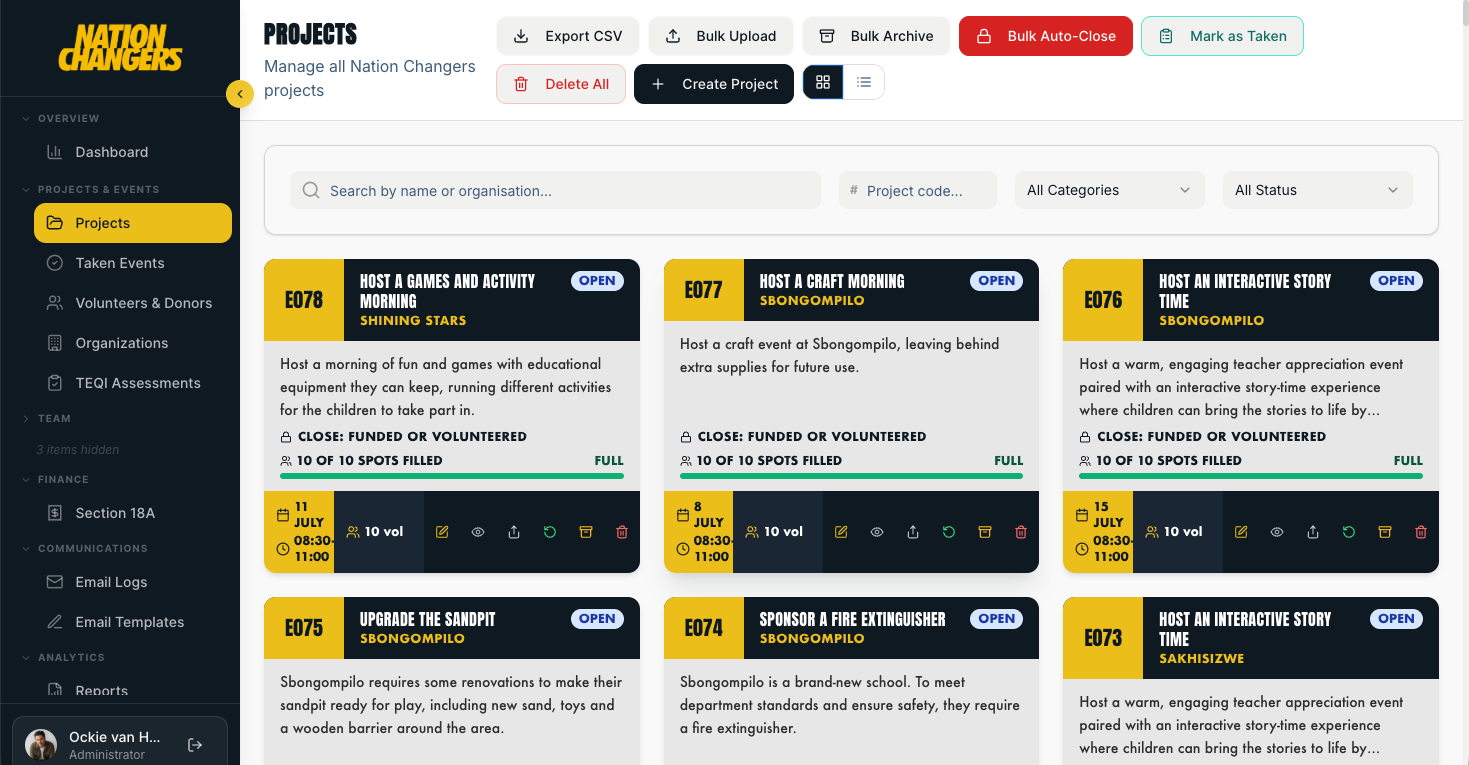The width and height of the screenshot is (1469, 765).
Task: Open Reports under Analytics
Action: (133, 690)
